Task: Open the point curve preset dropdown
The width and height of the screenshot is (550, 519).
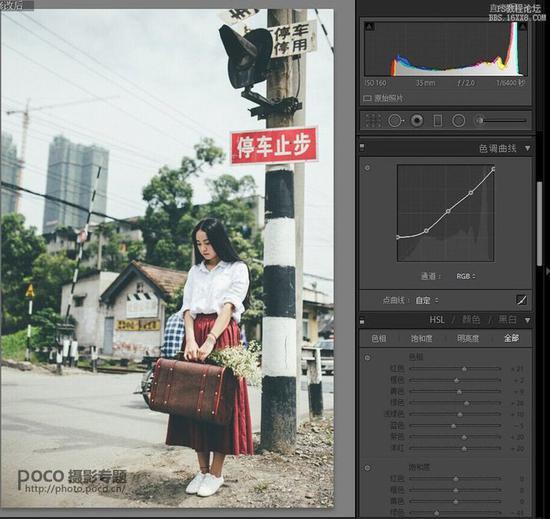Action: pyautogui.click(x=427, y=301)
